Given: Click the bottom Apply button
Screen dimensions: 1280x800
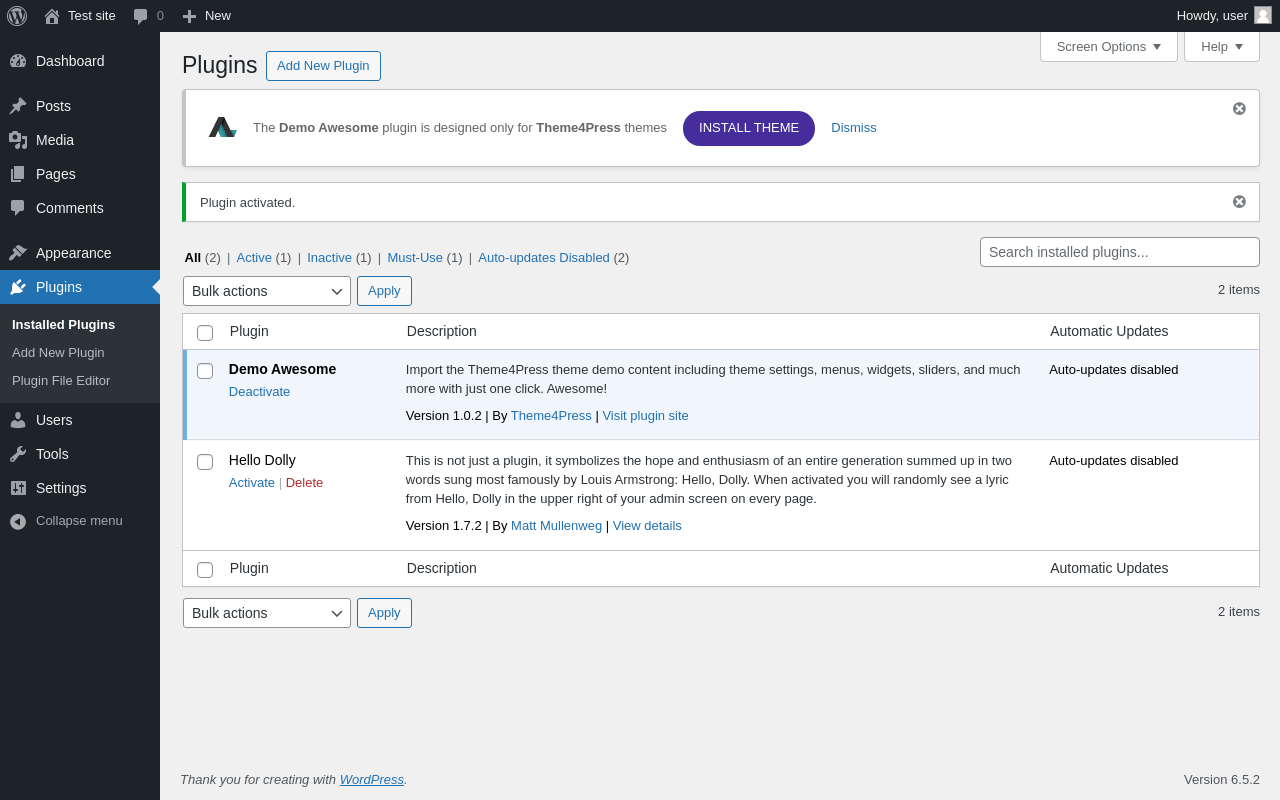Looking at the screenshot, I should coord(384,613).
